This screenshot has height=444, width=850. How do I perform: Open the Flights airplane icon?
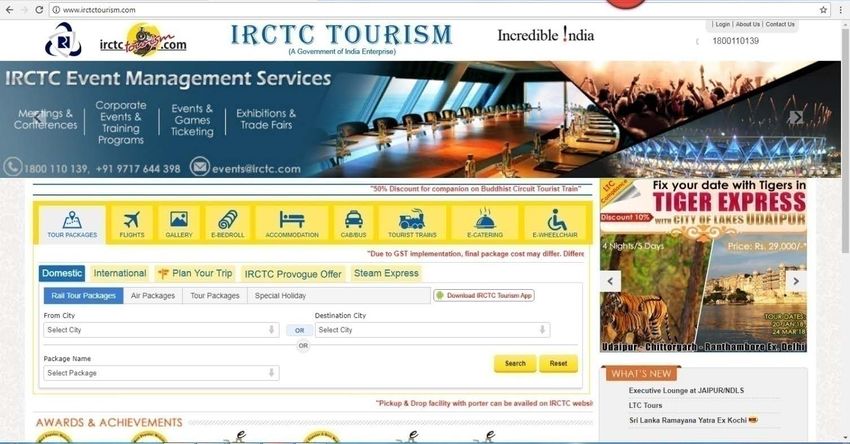(132, 224)
